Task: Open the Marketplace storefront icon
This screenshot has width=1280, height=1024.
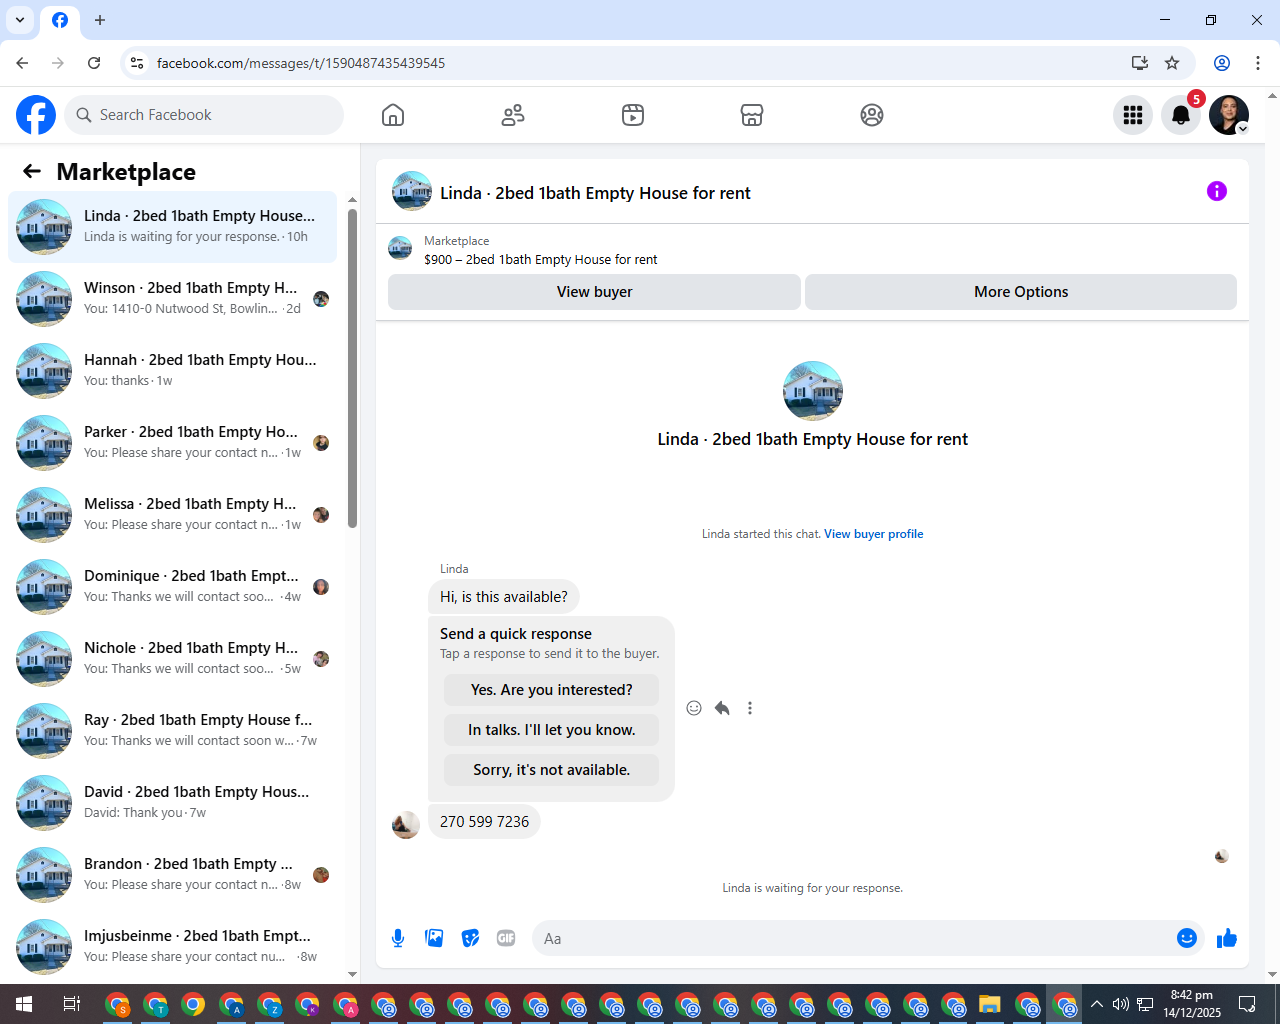Action: [x=752, y=115]
